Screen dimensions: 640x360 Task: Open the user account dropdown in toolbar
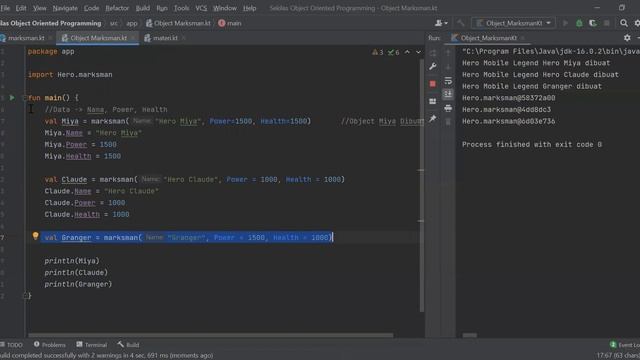[441, 23]
